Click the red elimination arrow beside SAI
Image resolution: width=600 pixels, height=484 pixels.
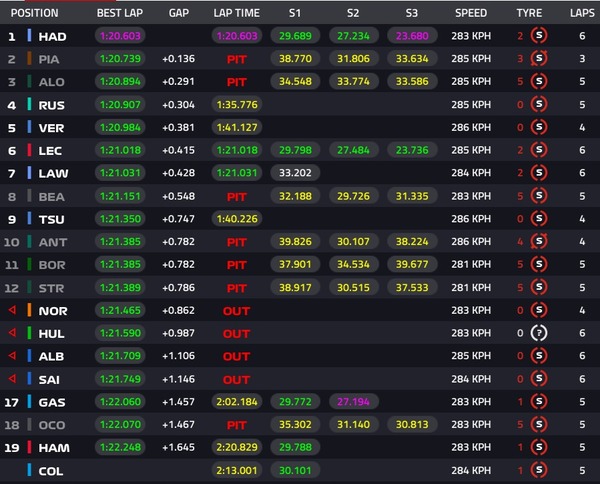pos(12,378)
